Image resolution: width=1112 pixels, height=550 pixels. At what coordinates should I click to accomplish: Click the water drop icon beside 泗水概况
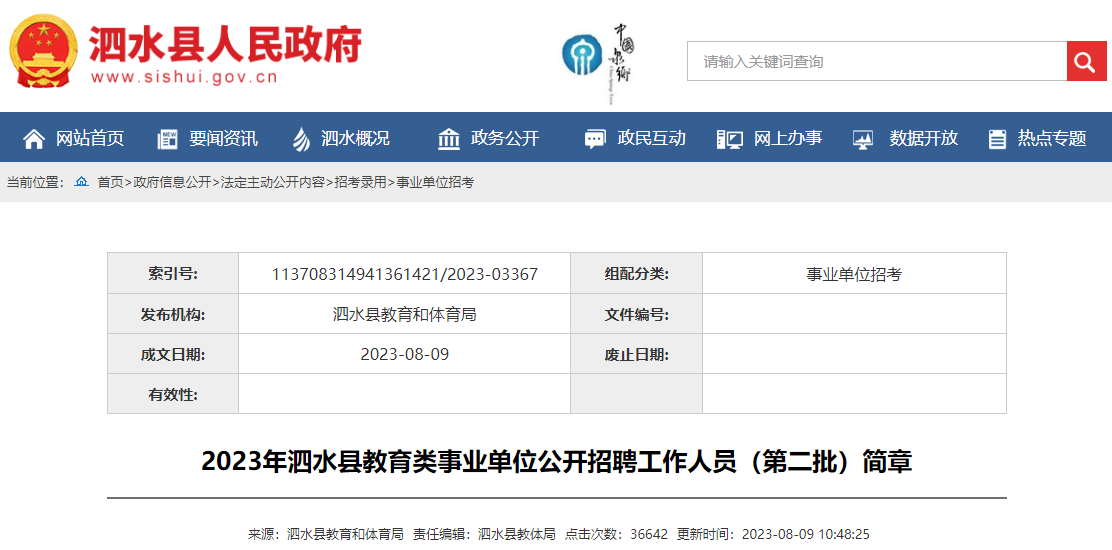tap(301, 139)
